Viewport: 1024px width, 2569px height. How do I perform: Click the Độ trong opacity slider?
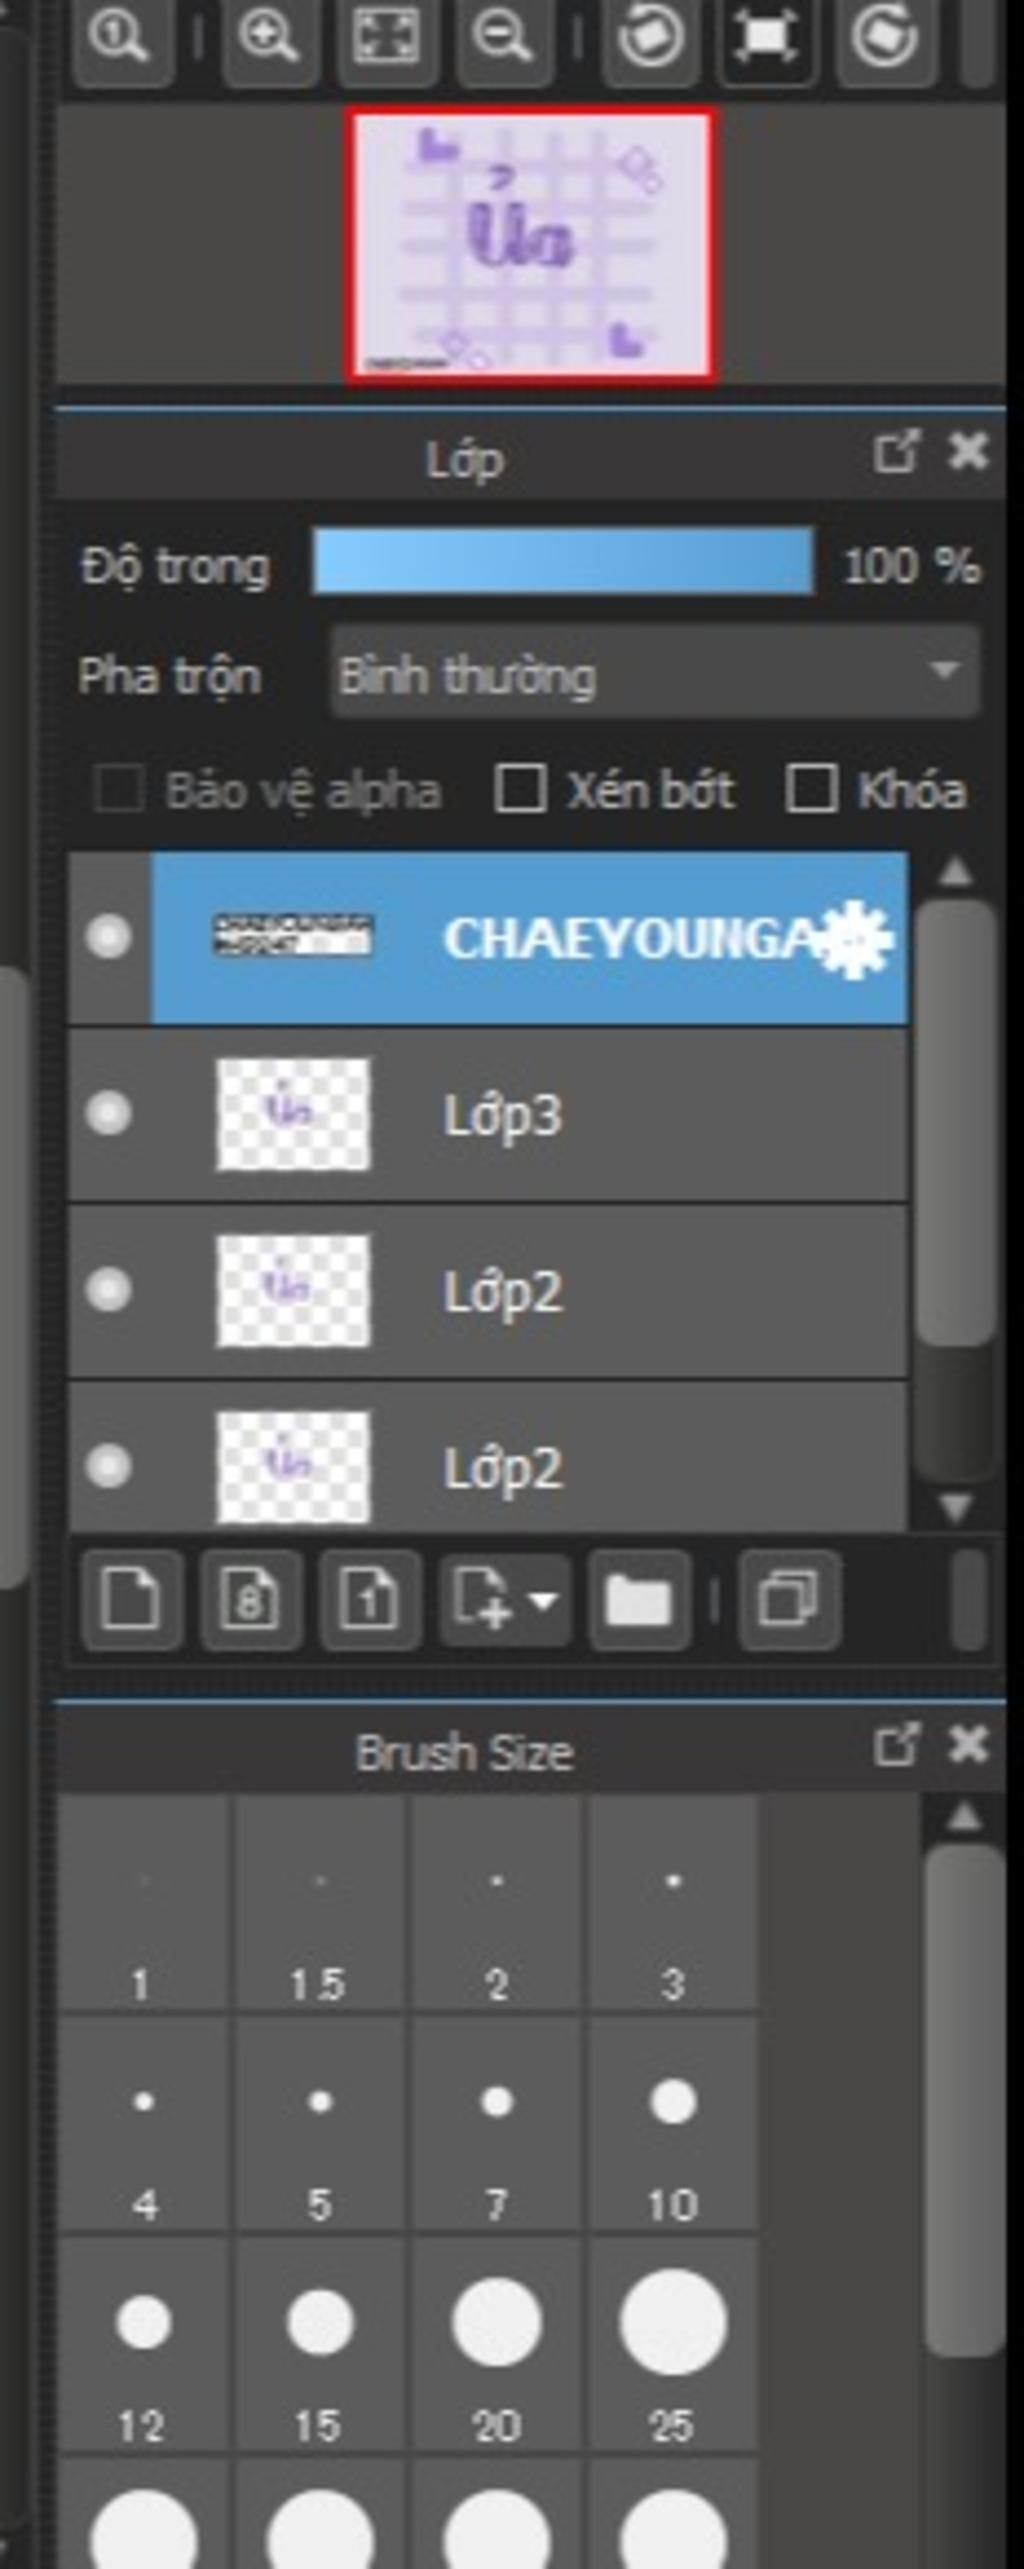tap(563, 562)
